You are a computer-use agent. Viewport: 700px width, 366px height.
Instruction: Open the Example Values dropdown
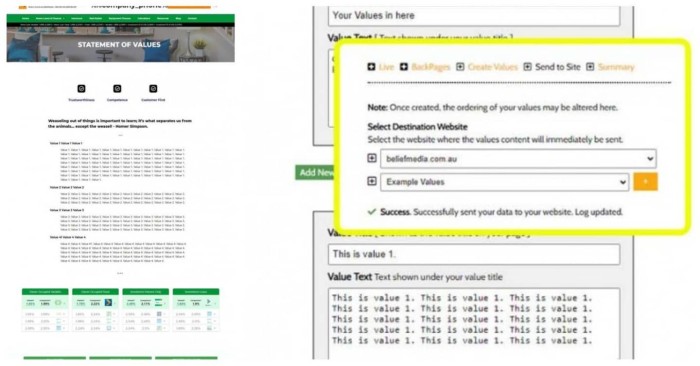click(504, 182)
